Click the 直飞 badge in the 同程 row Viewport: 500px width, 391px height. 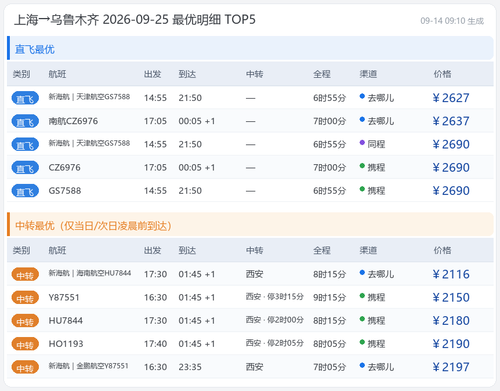[x=25, y=144]
